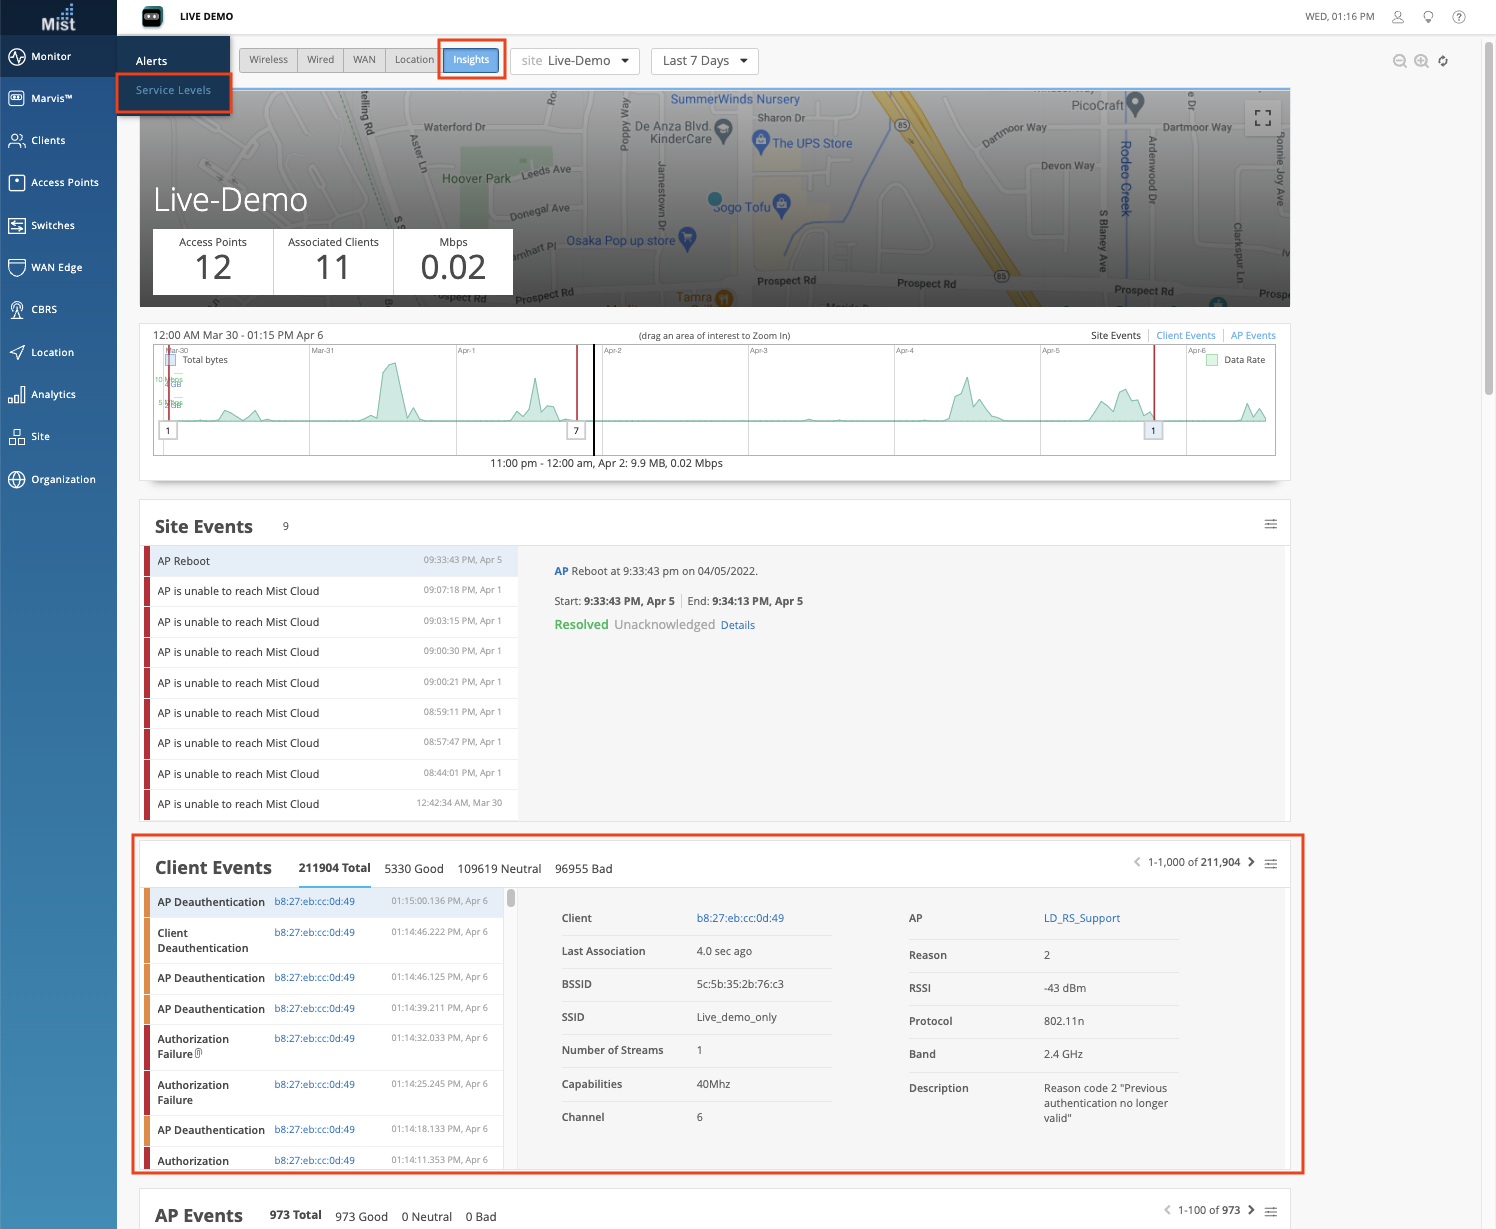
Task: Click the zoom out magnifier icon
Action: pyautogui.click(x=1400, y=61)
